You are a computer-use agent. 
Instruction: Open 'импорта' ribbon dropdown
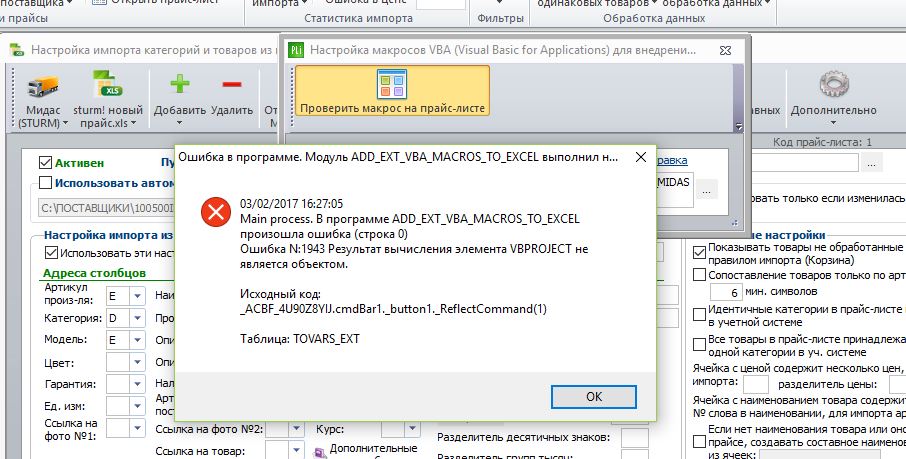pyautogui.click(x=303, y=3)
